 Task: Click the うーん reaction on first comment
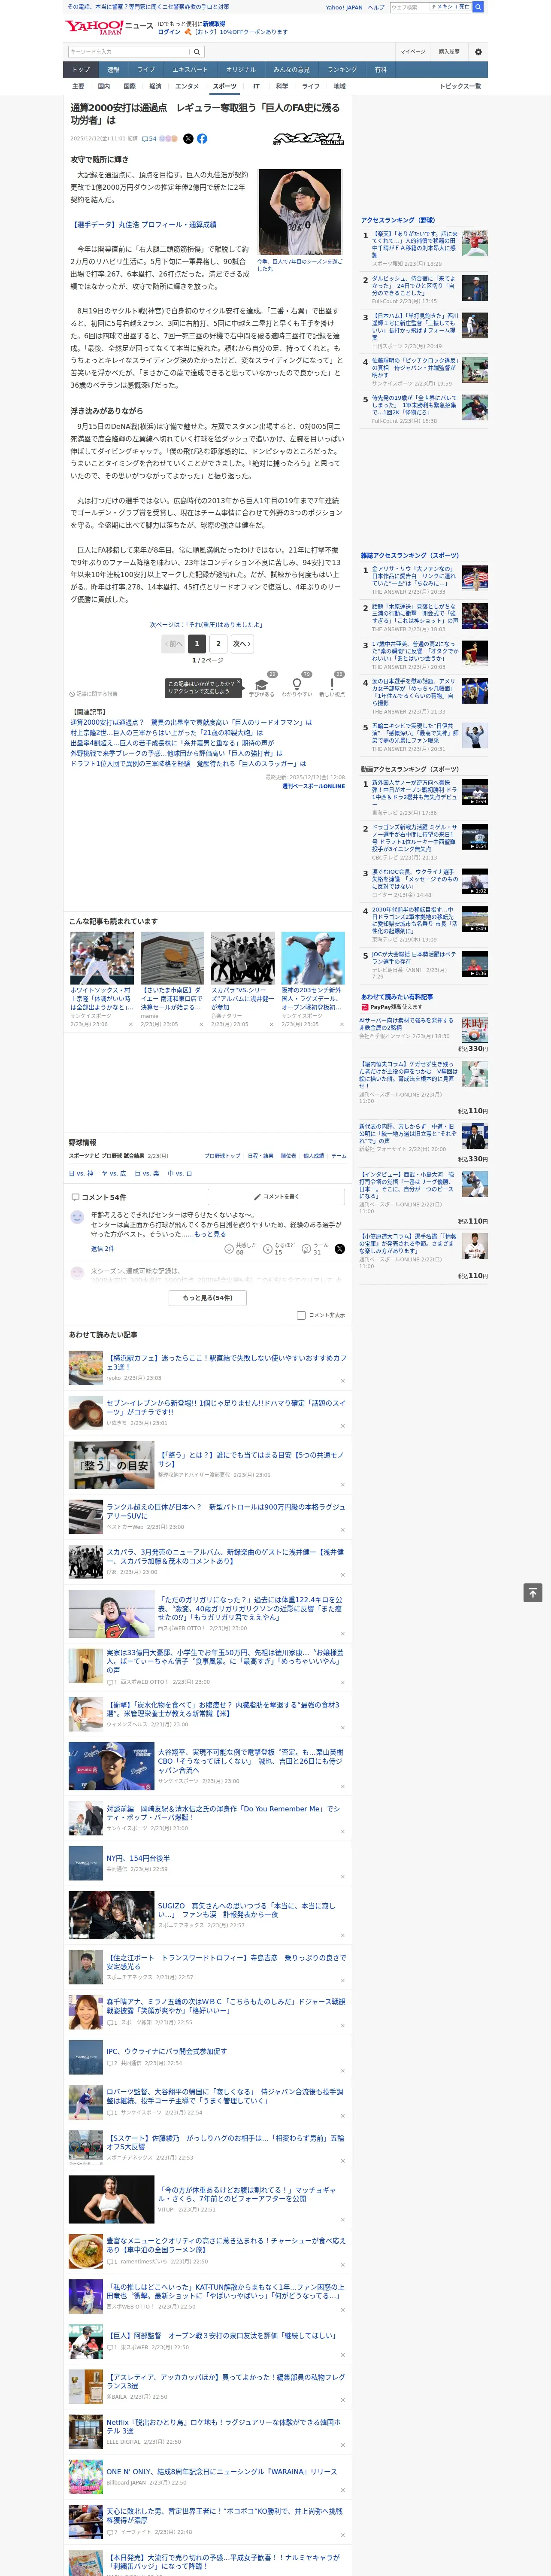307,1249
